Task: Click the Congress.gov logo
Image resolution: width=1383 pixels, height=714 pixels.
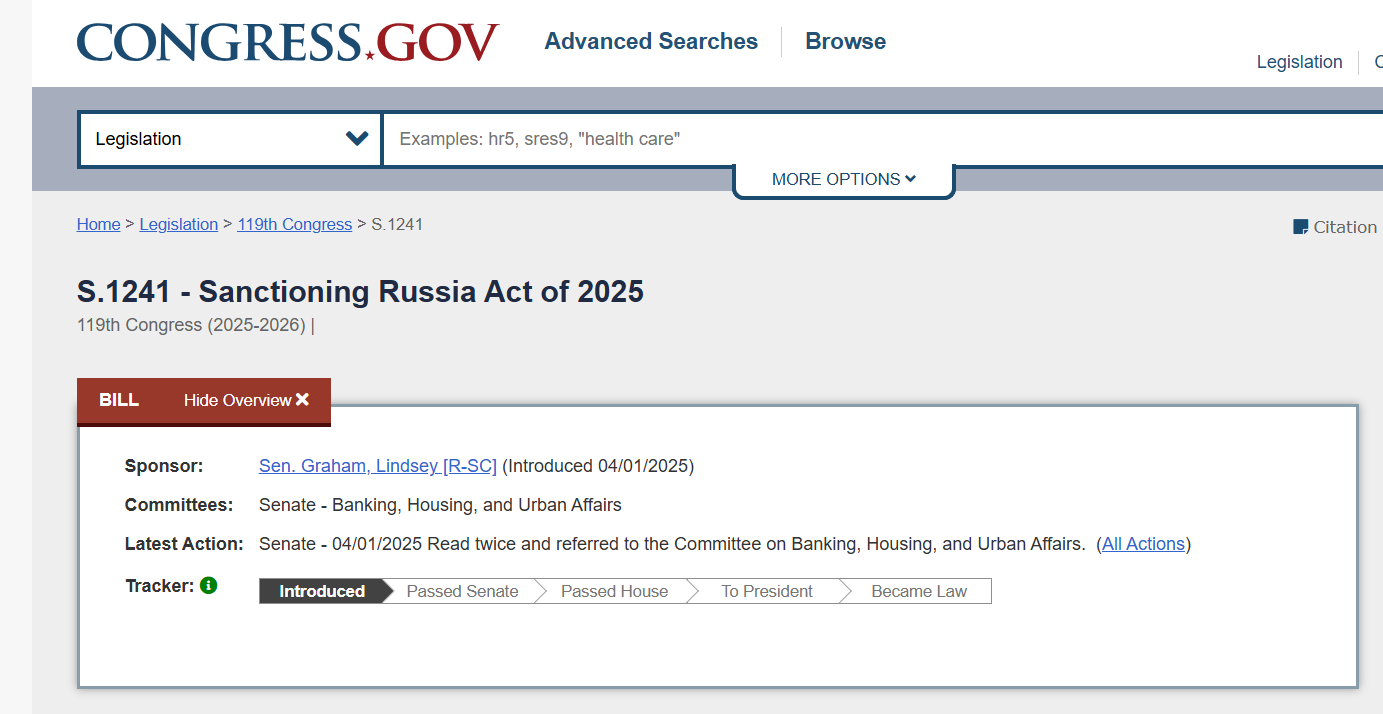Action: point(288,42)
